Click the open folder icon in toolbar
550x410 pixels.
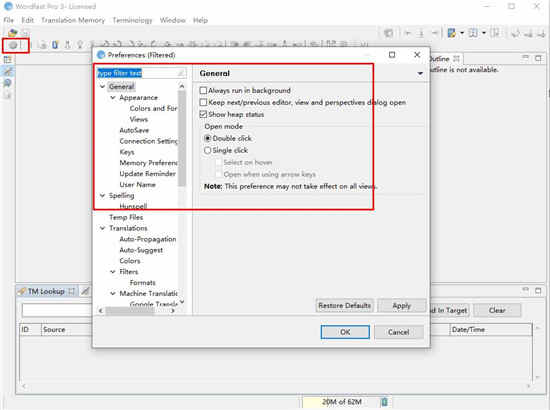pyautogui.click(x=13, y=33)
